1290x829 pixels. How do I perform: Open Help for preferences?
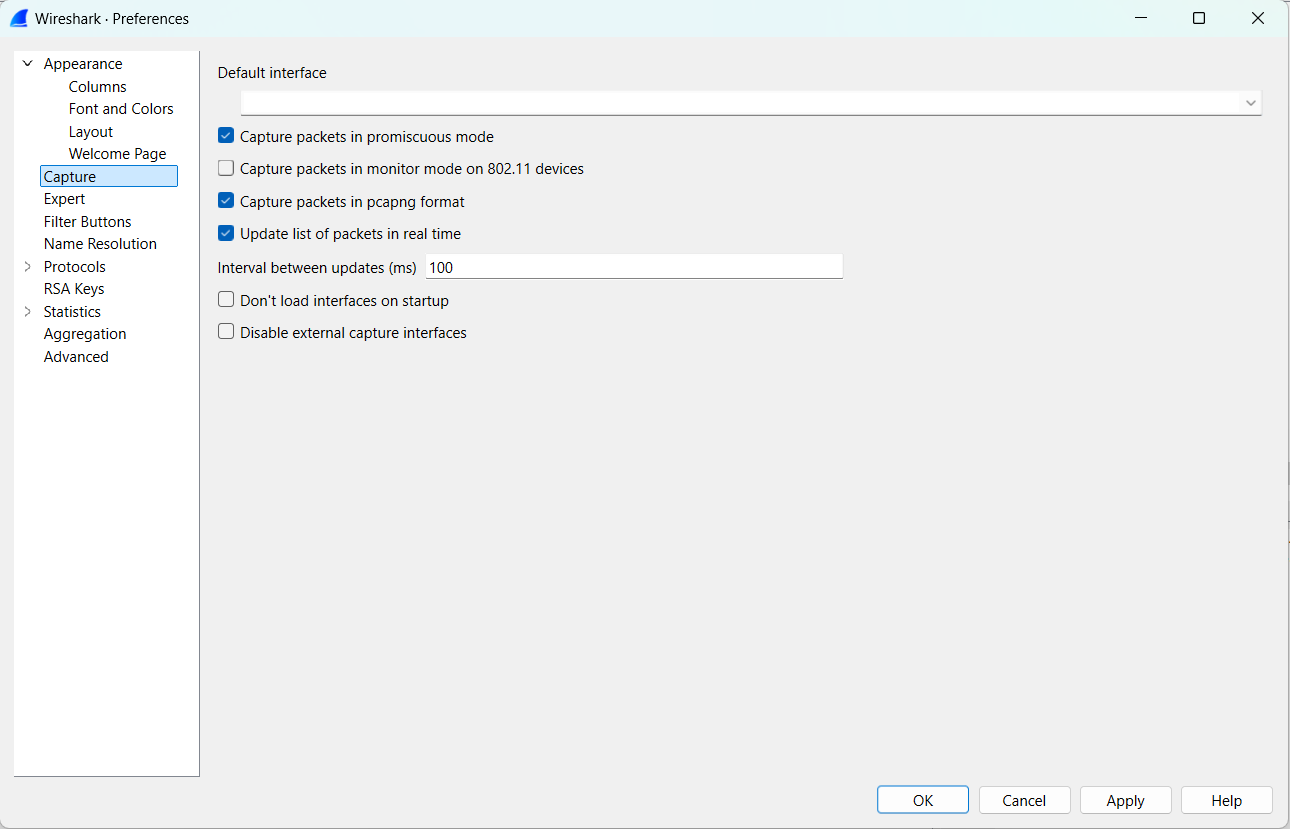[x=1226, y=800]
